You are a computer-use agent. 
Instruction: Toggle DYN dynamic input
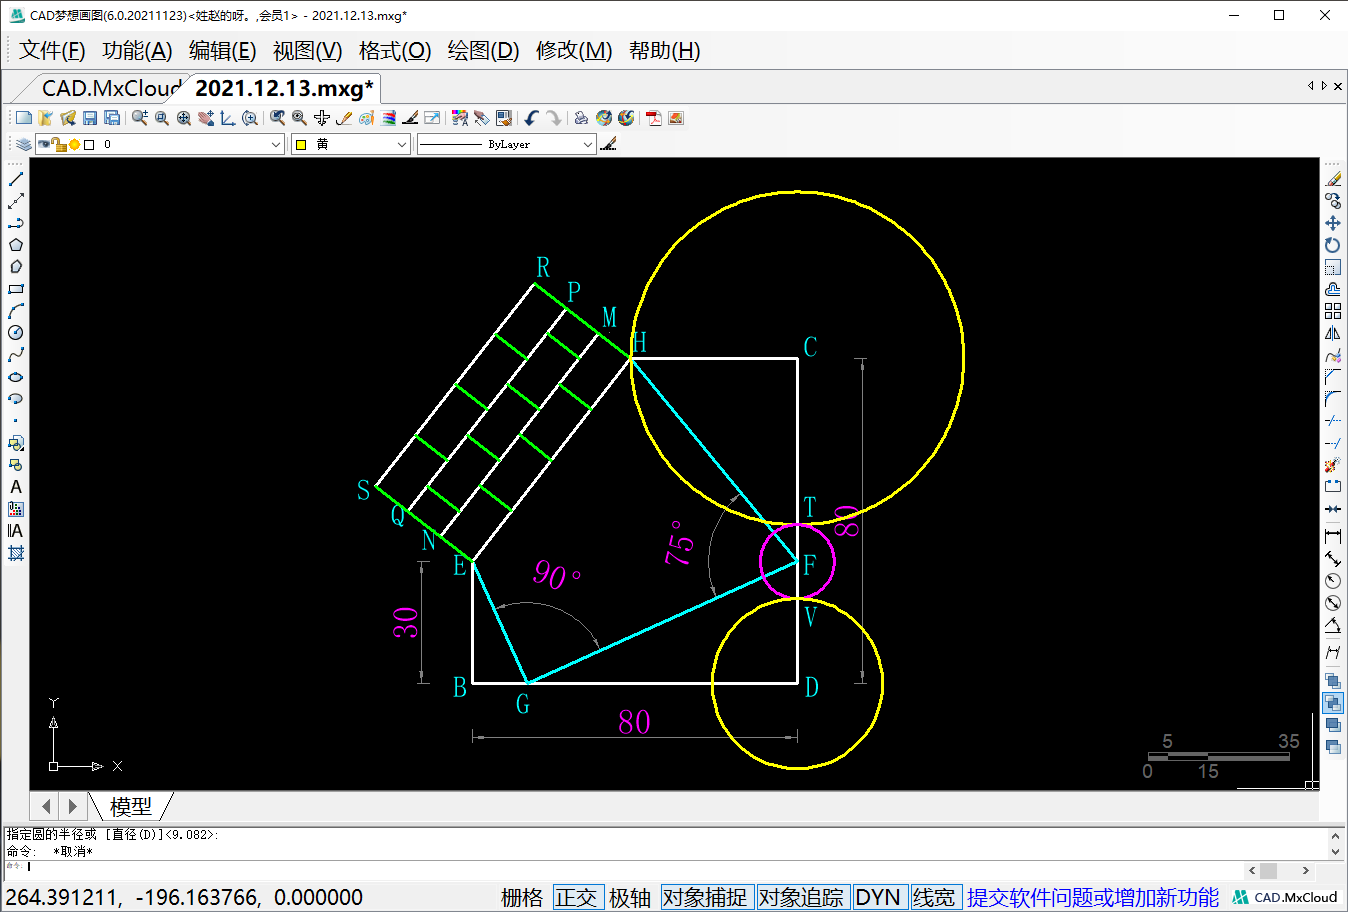pos(878,897)
